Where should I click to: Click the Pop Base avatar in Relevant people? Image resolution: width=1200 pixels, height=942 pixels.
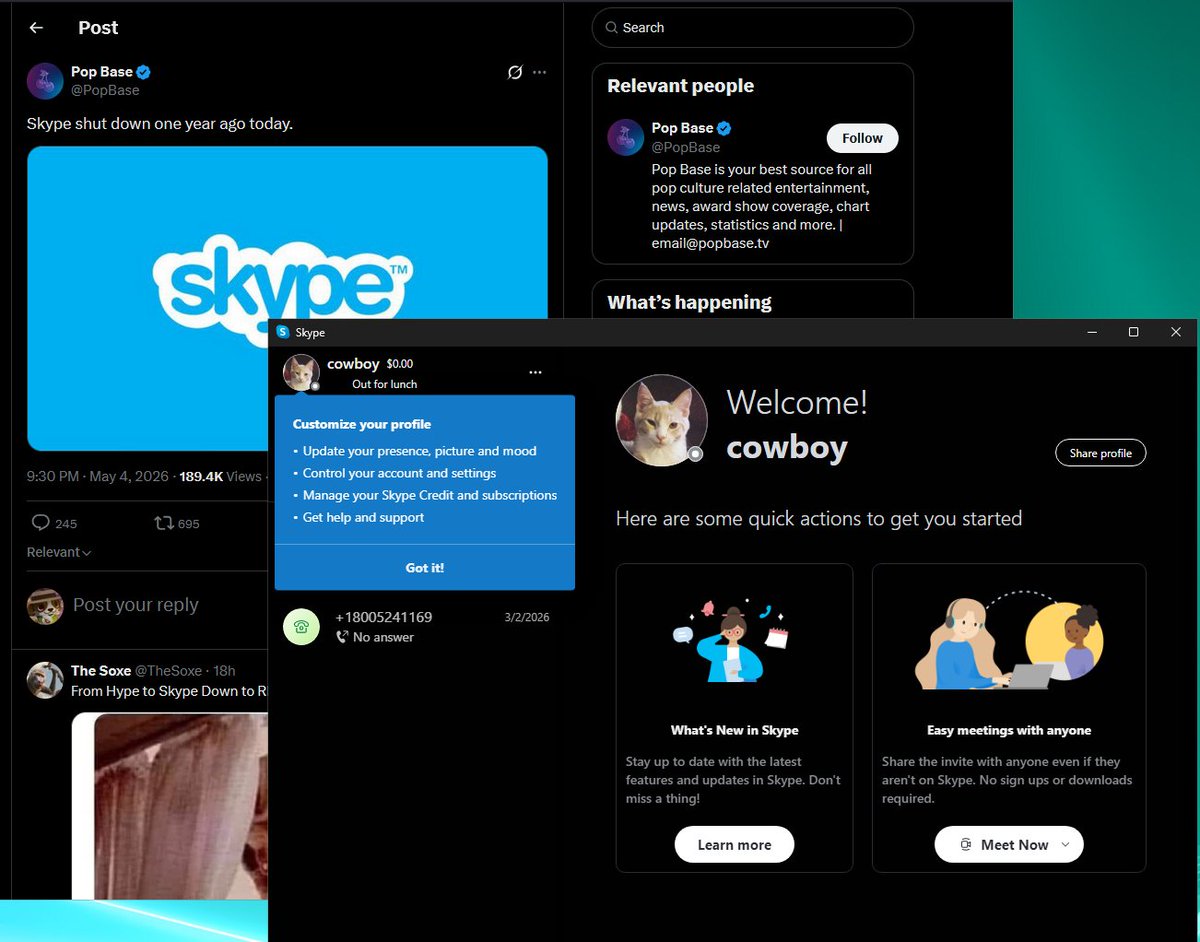pos(626,137)
